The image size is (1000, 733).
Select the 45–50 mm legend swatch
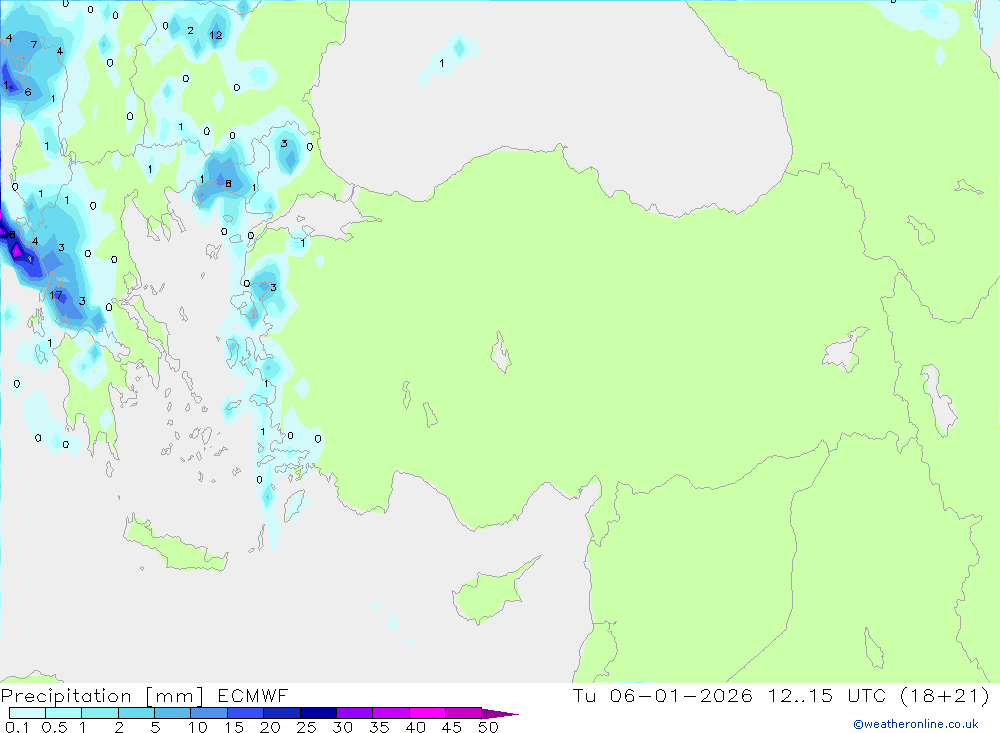coord(463,713)
